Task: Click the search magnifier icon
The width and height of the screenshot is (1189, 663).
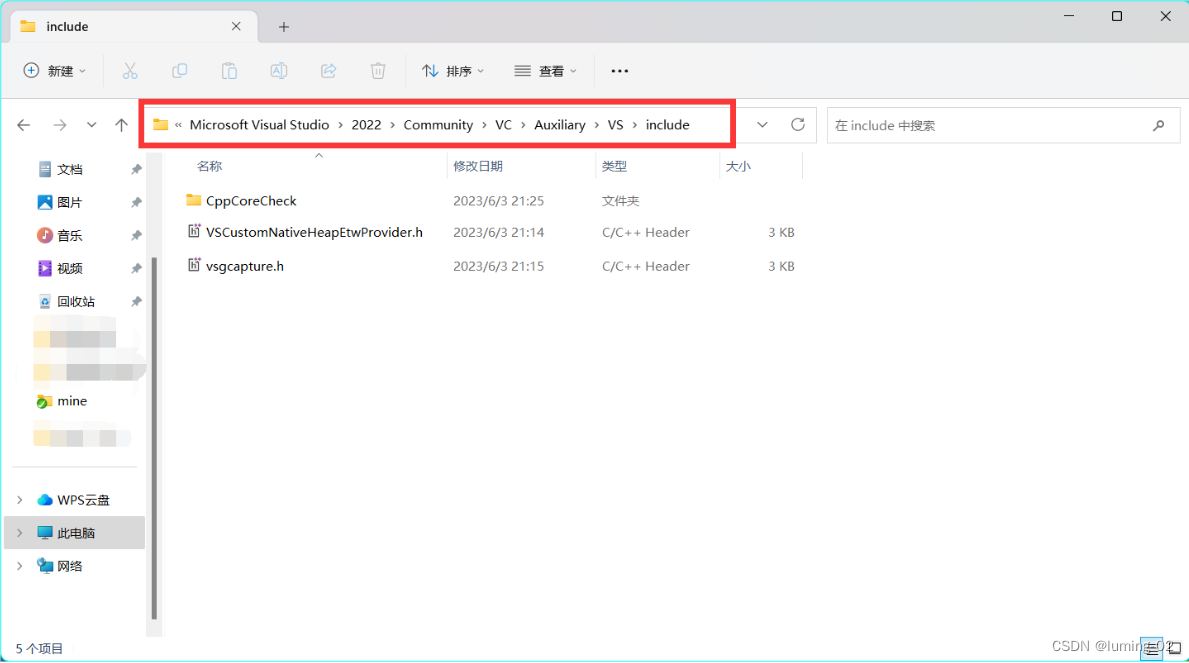Action: pos(1158,125)
